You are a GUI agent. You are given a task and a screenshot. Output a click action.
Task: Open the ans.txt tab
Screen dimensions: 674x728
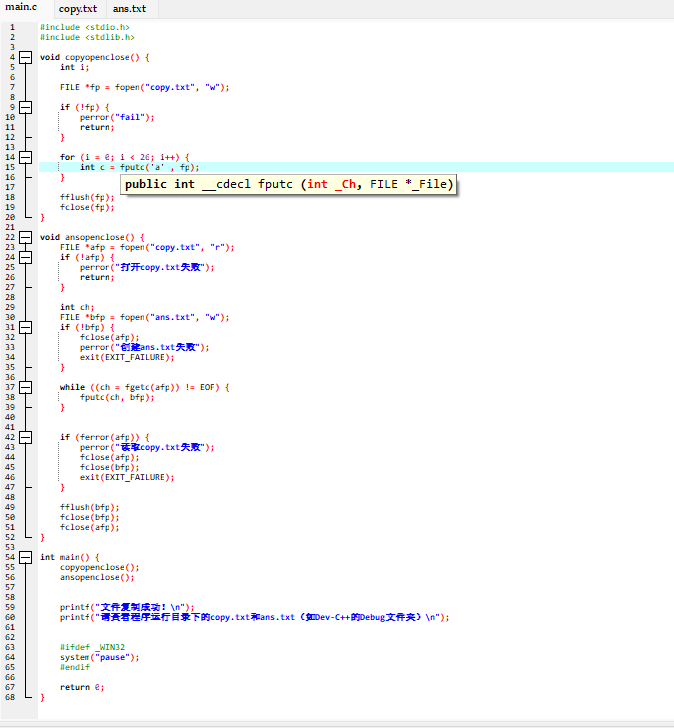[x=130, y=9]
